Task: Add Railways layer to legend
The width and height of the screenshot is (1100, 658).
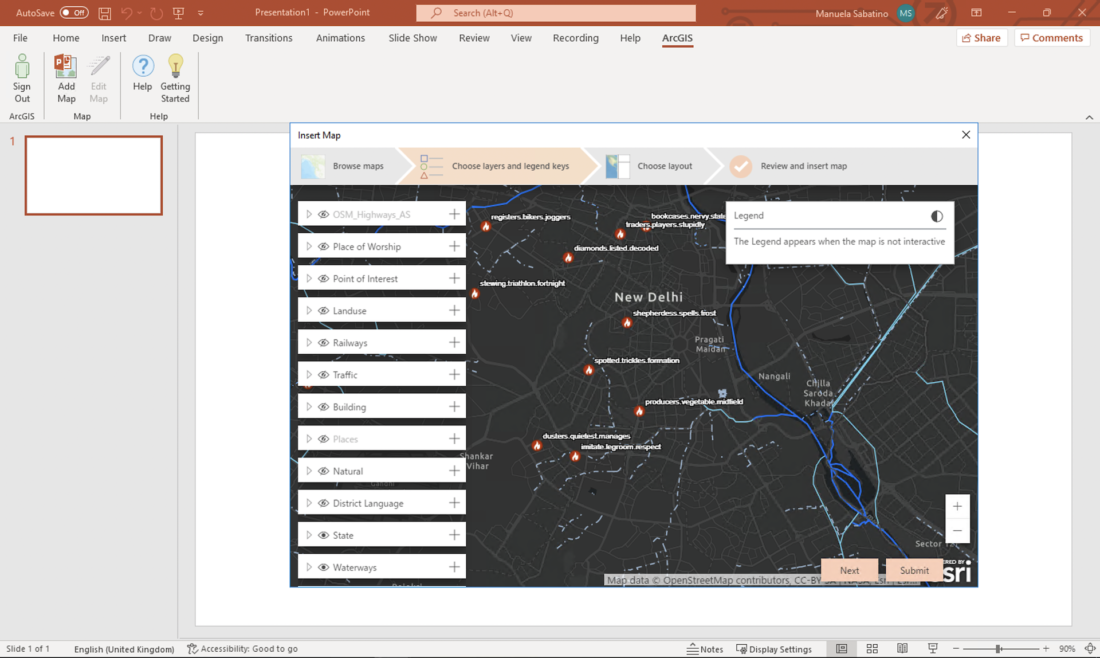Action: (455, 342)
